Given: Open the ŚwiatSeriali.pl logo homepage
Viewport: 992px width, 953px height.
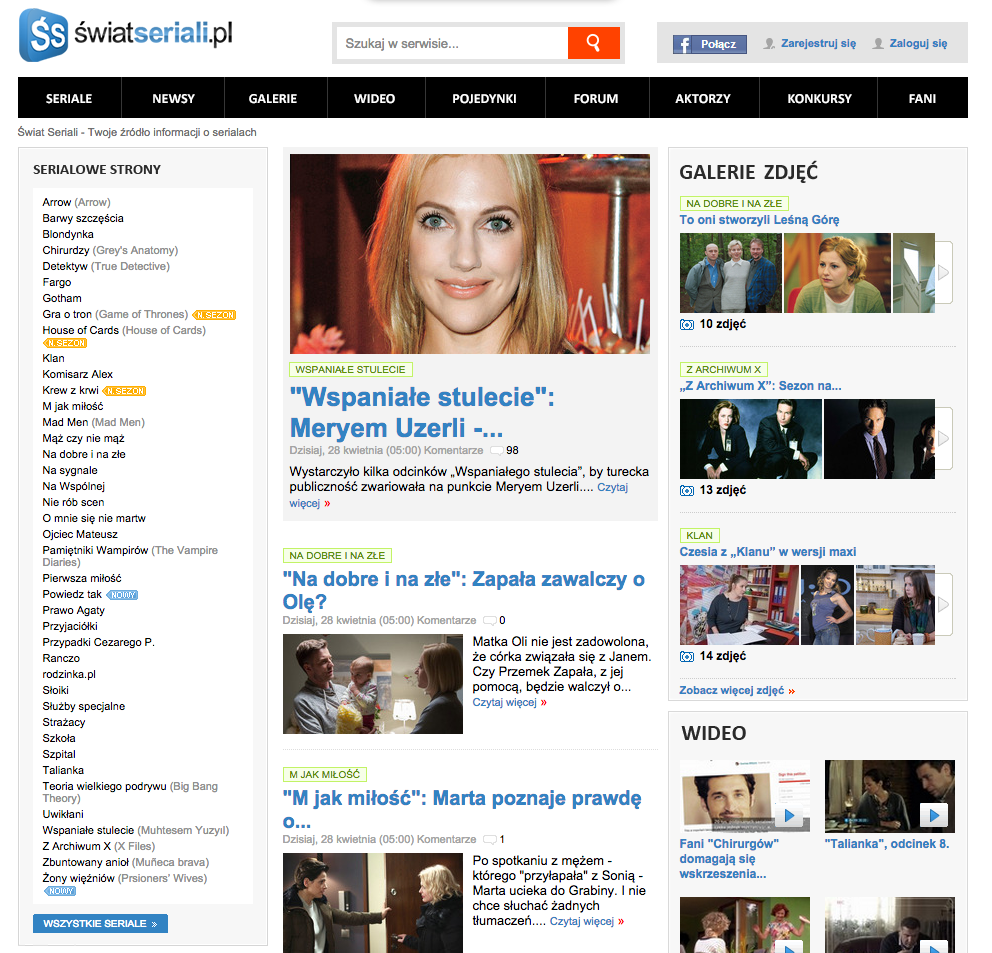Looking at the screenshot, I should click(x=126, y=36).
